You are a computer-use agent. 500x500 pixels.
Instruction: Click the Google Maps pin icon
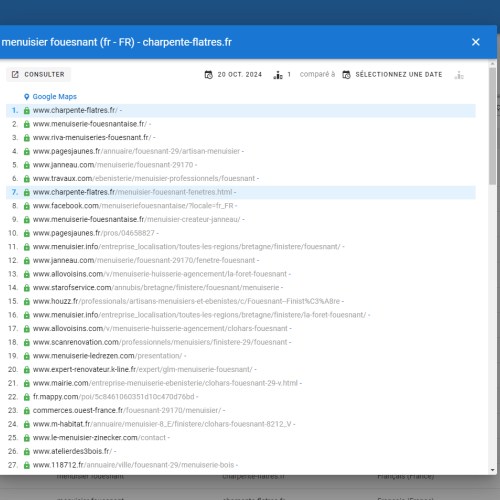tap(27, 97)
